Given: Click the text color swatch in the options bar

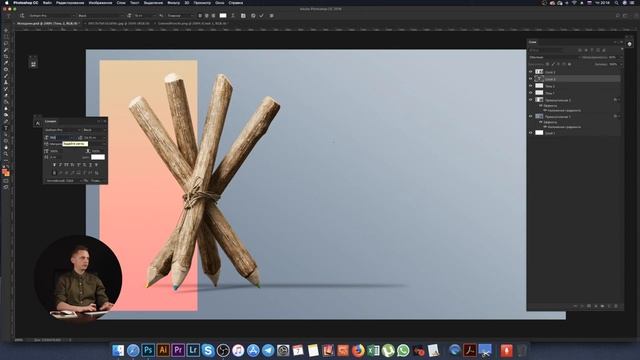Looking at the screenshot, I should [223, 16].
